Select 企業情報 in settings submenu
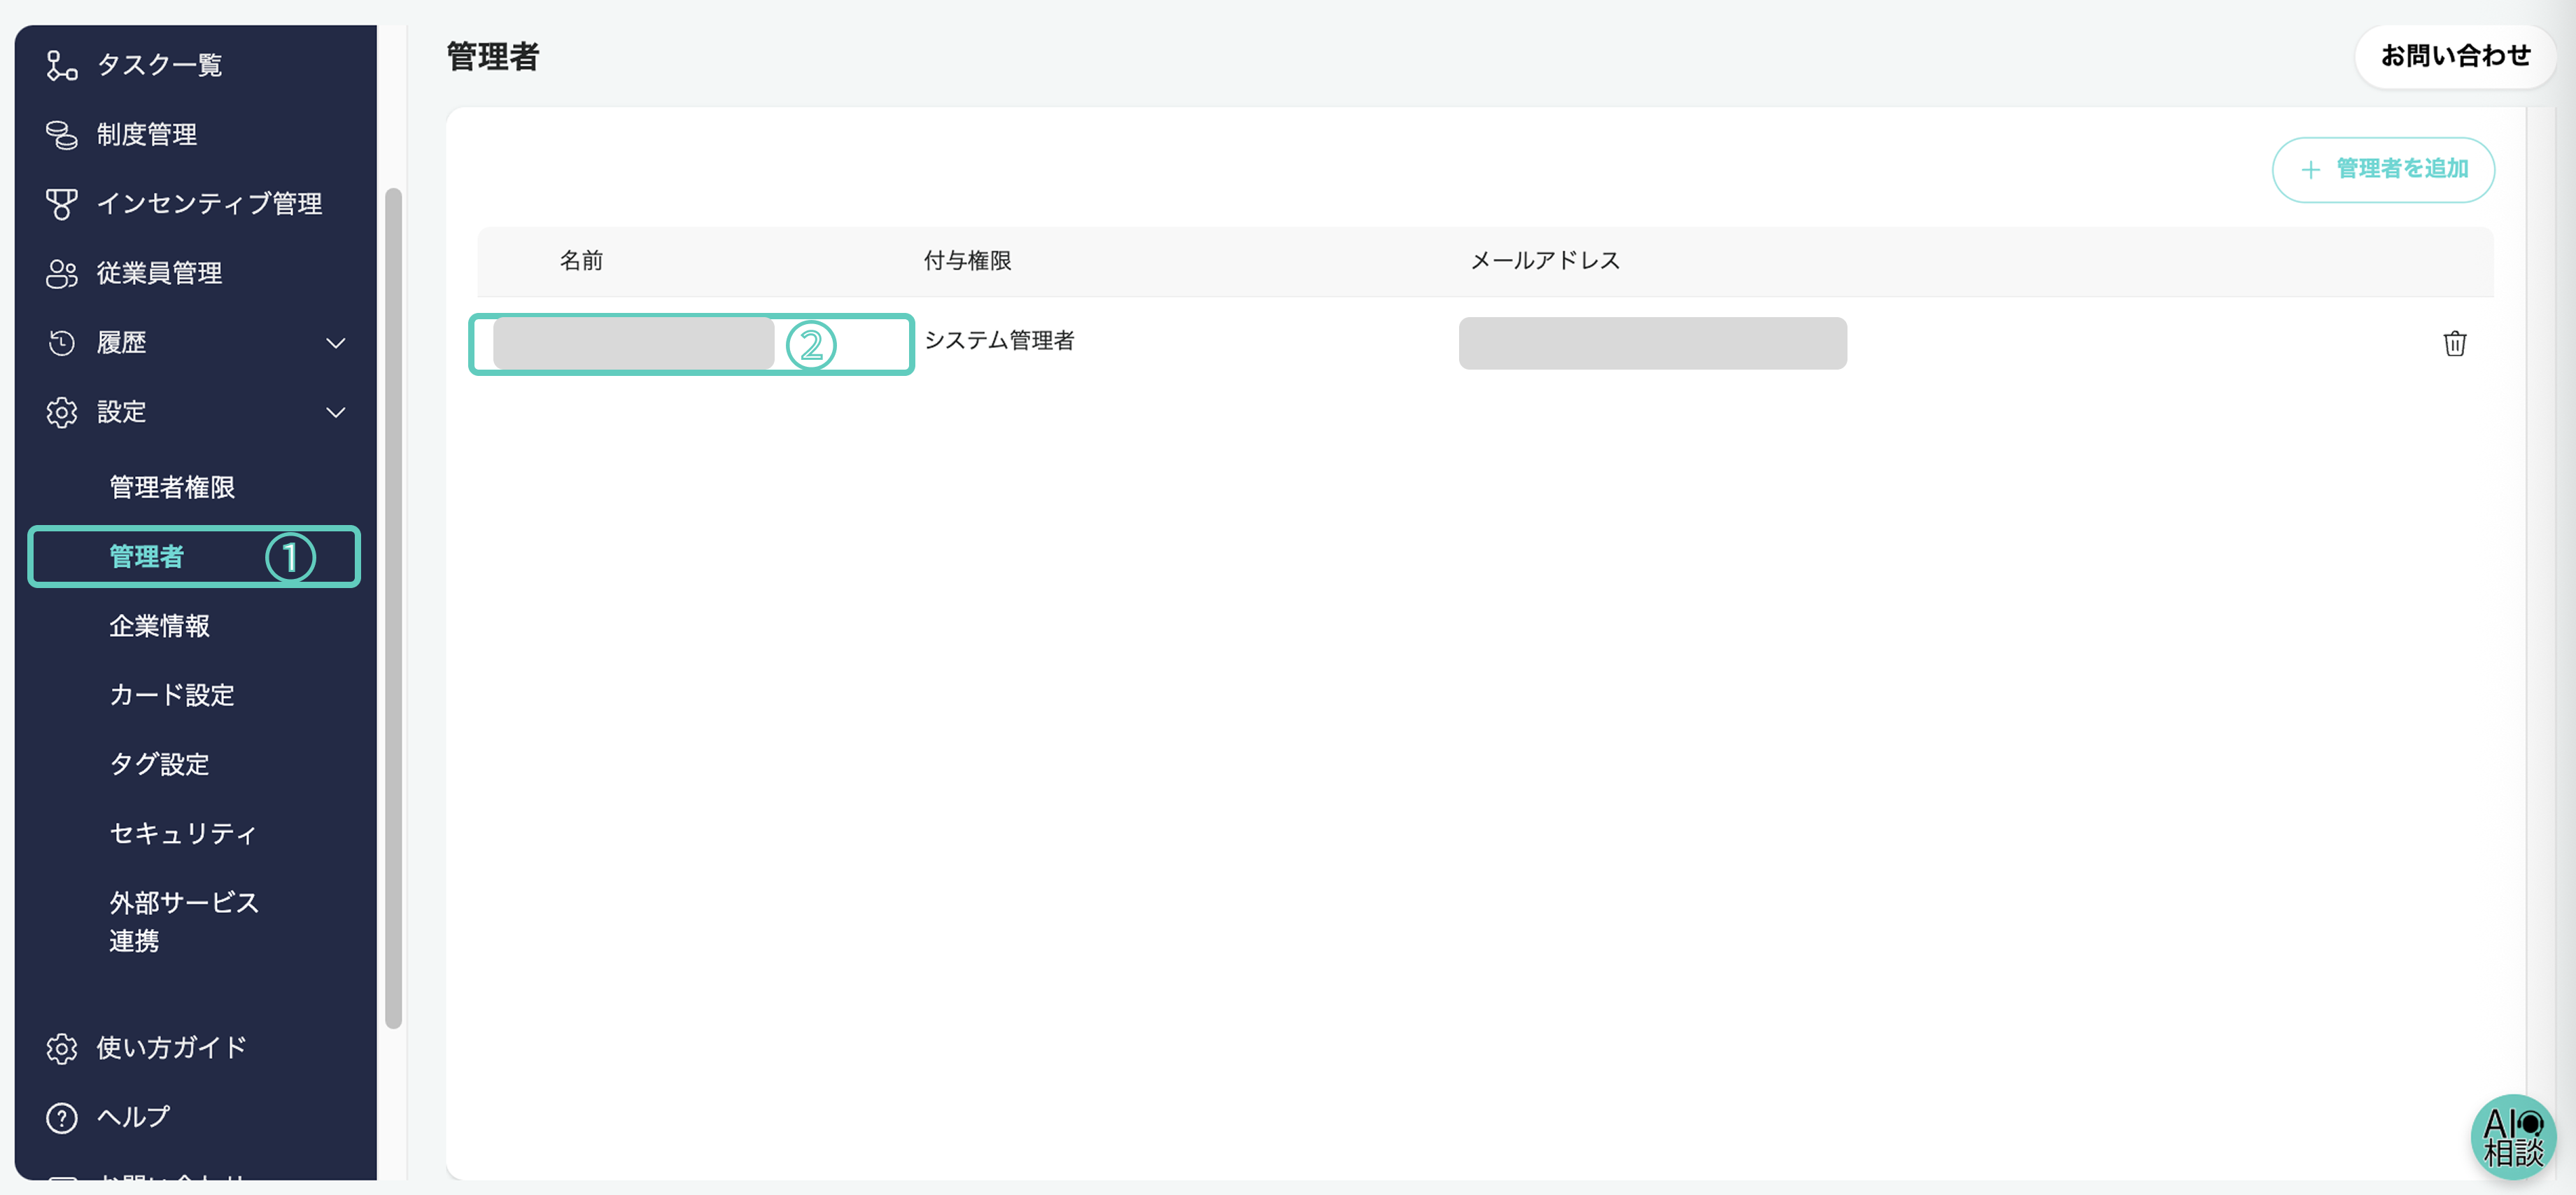 point(159,626)
